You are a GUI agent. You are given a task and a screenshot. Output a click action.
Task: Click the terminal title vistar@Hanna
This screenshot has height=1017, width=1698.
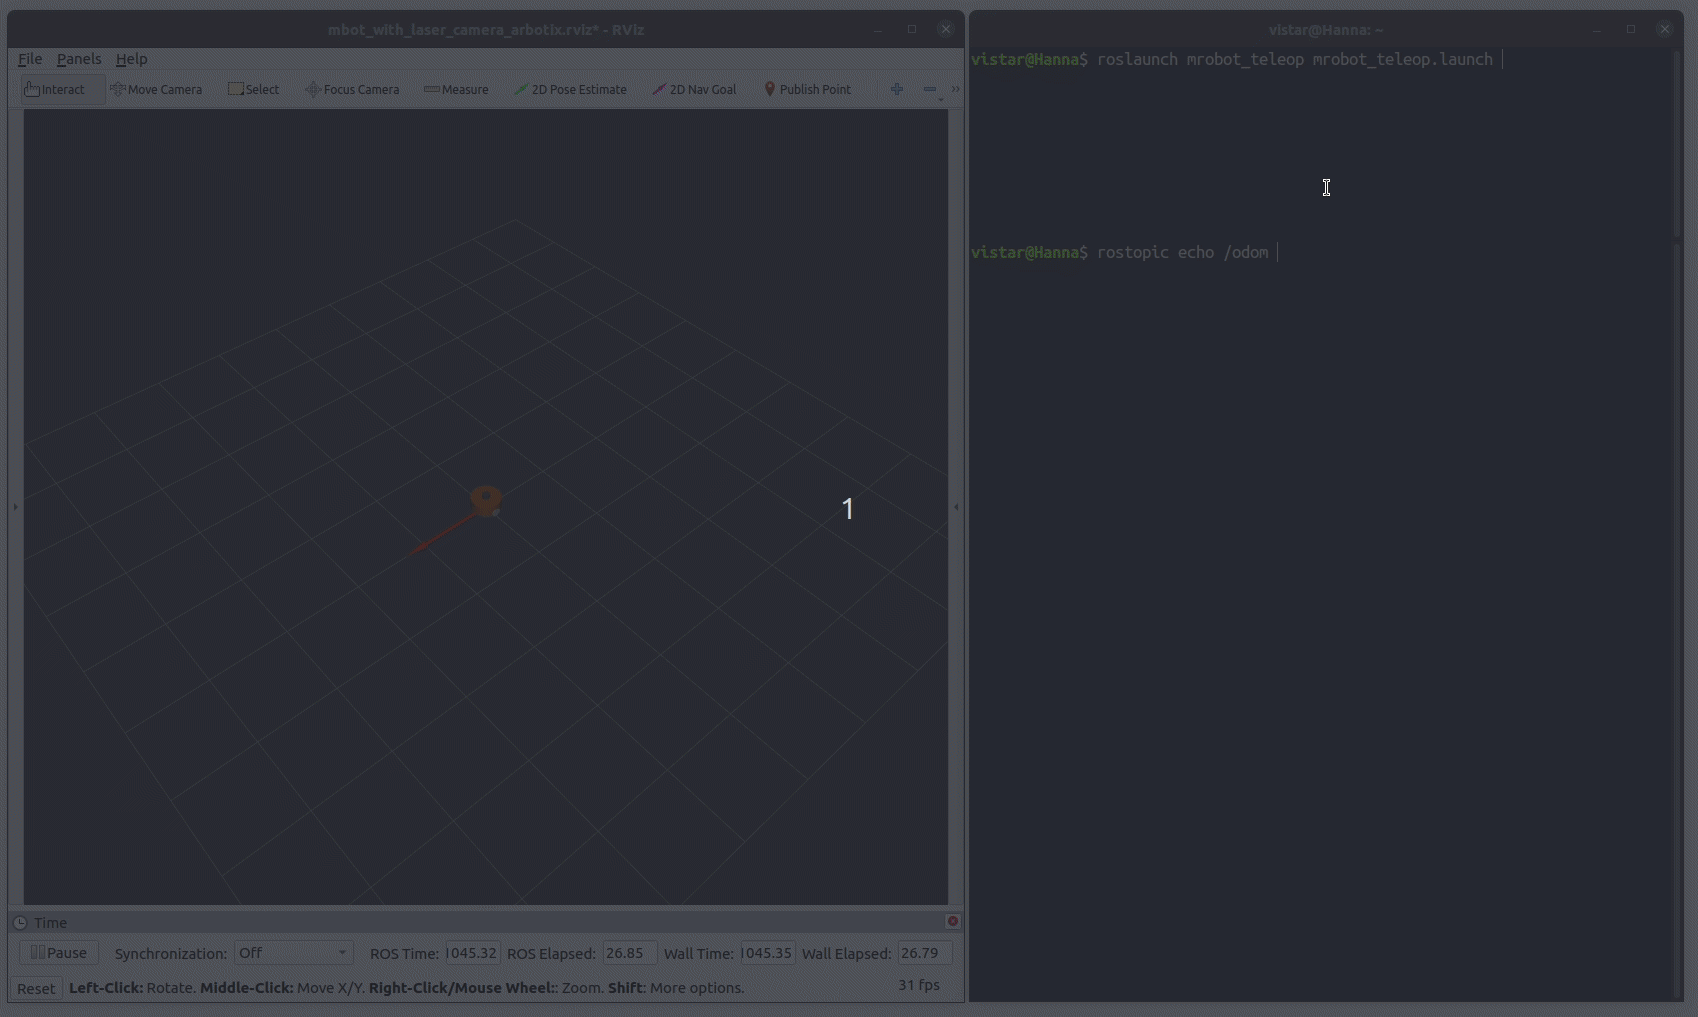pyautogui.click(x=1326, y=30)
